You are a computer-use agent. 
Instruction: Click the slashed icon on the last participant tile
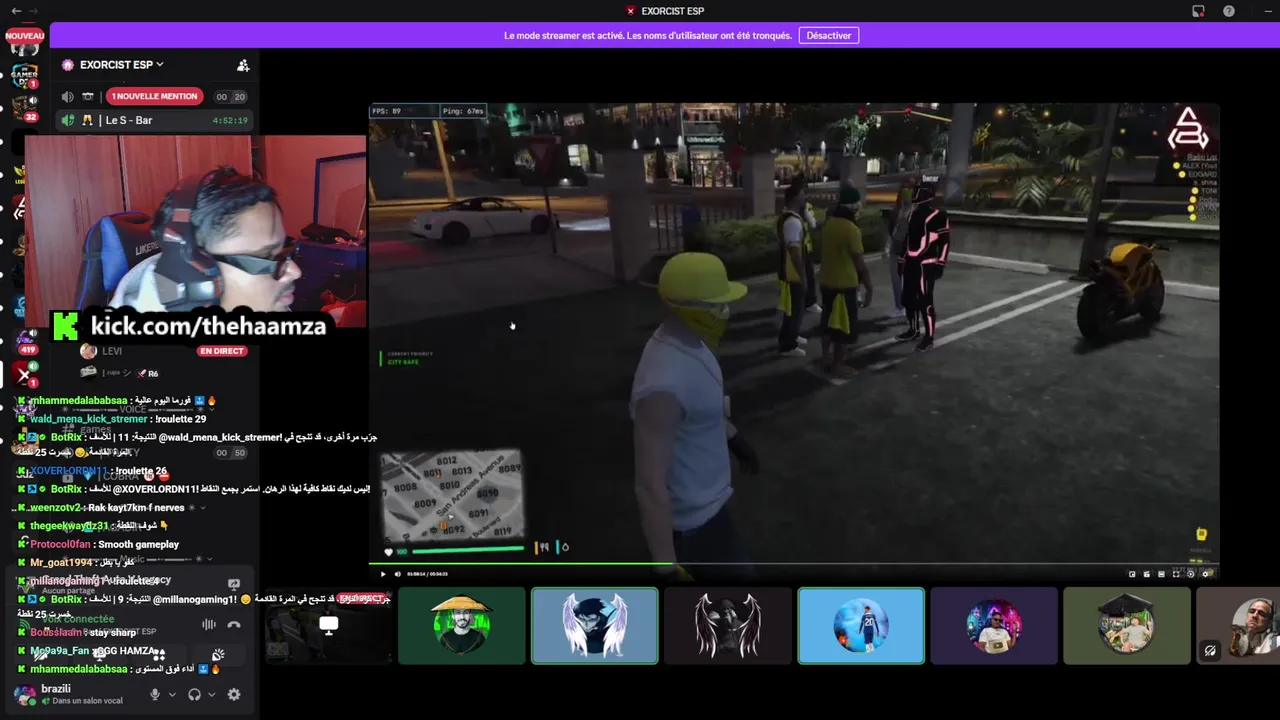click(x=1210, y=650)
